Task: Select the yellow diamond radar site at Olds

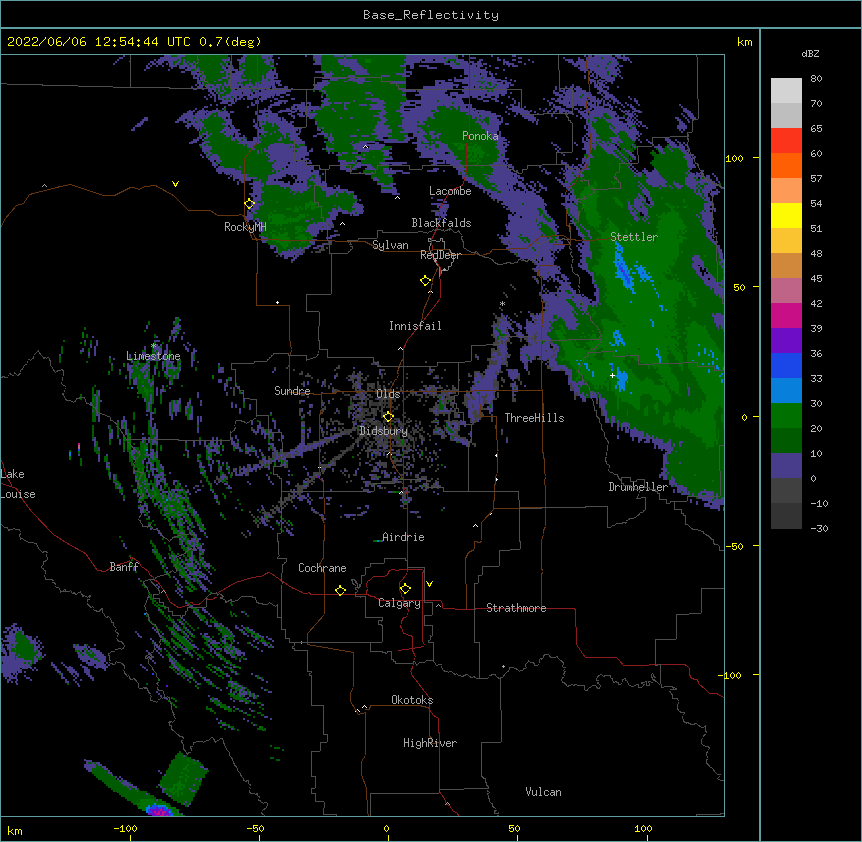Action: point(388,416)
